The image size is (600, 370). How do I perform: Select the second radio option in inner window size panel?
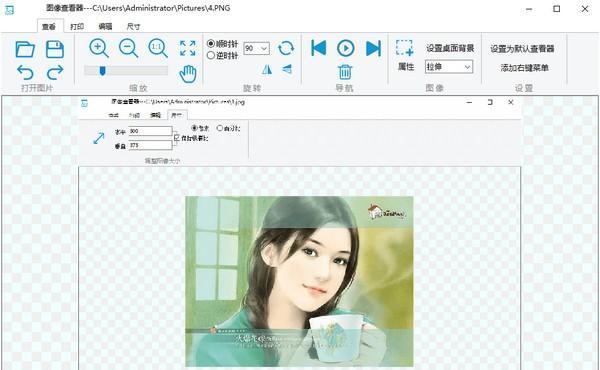coord(220,128)
